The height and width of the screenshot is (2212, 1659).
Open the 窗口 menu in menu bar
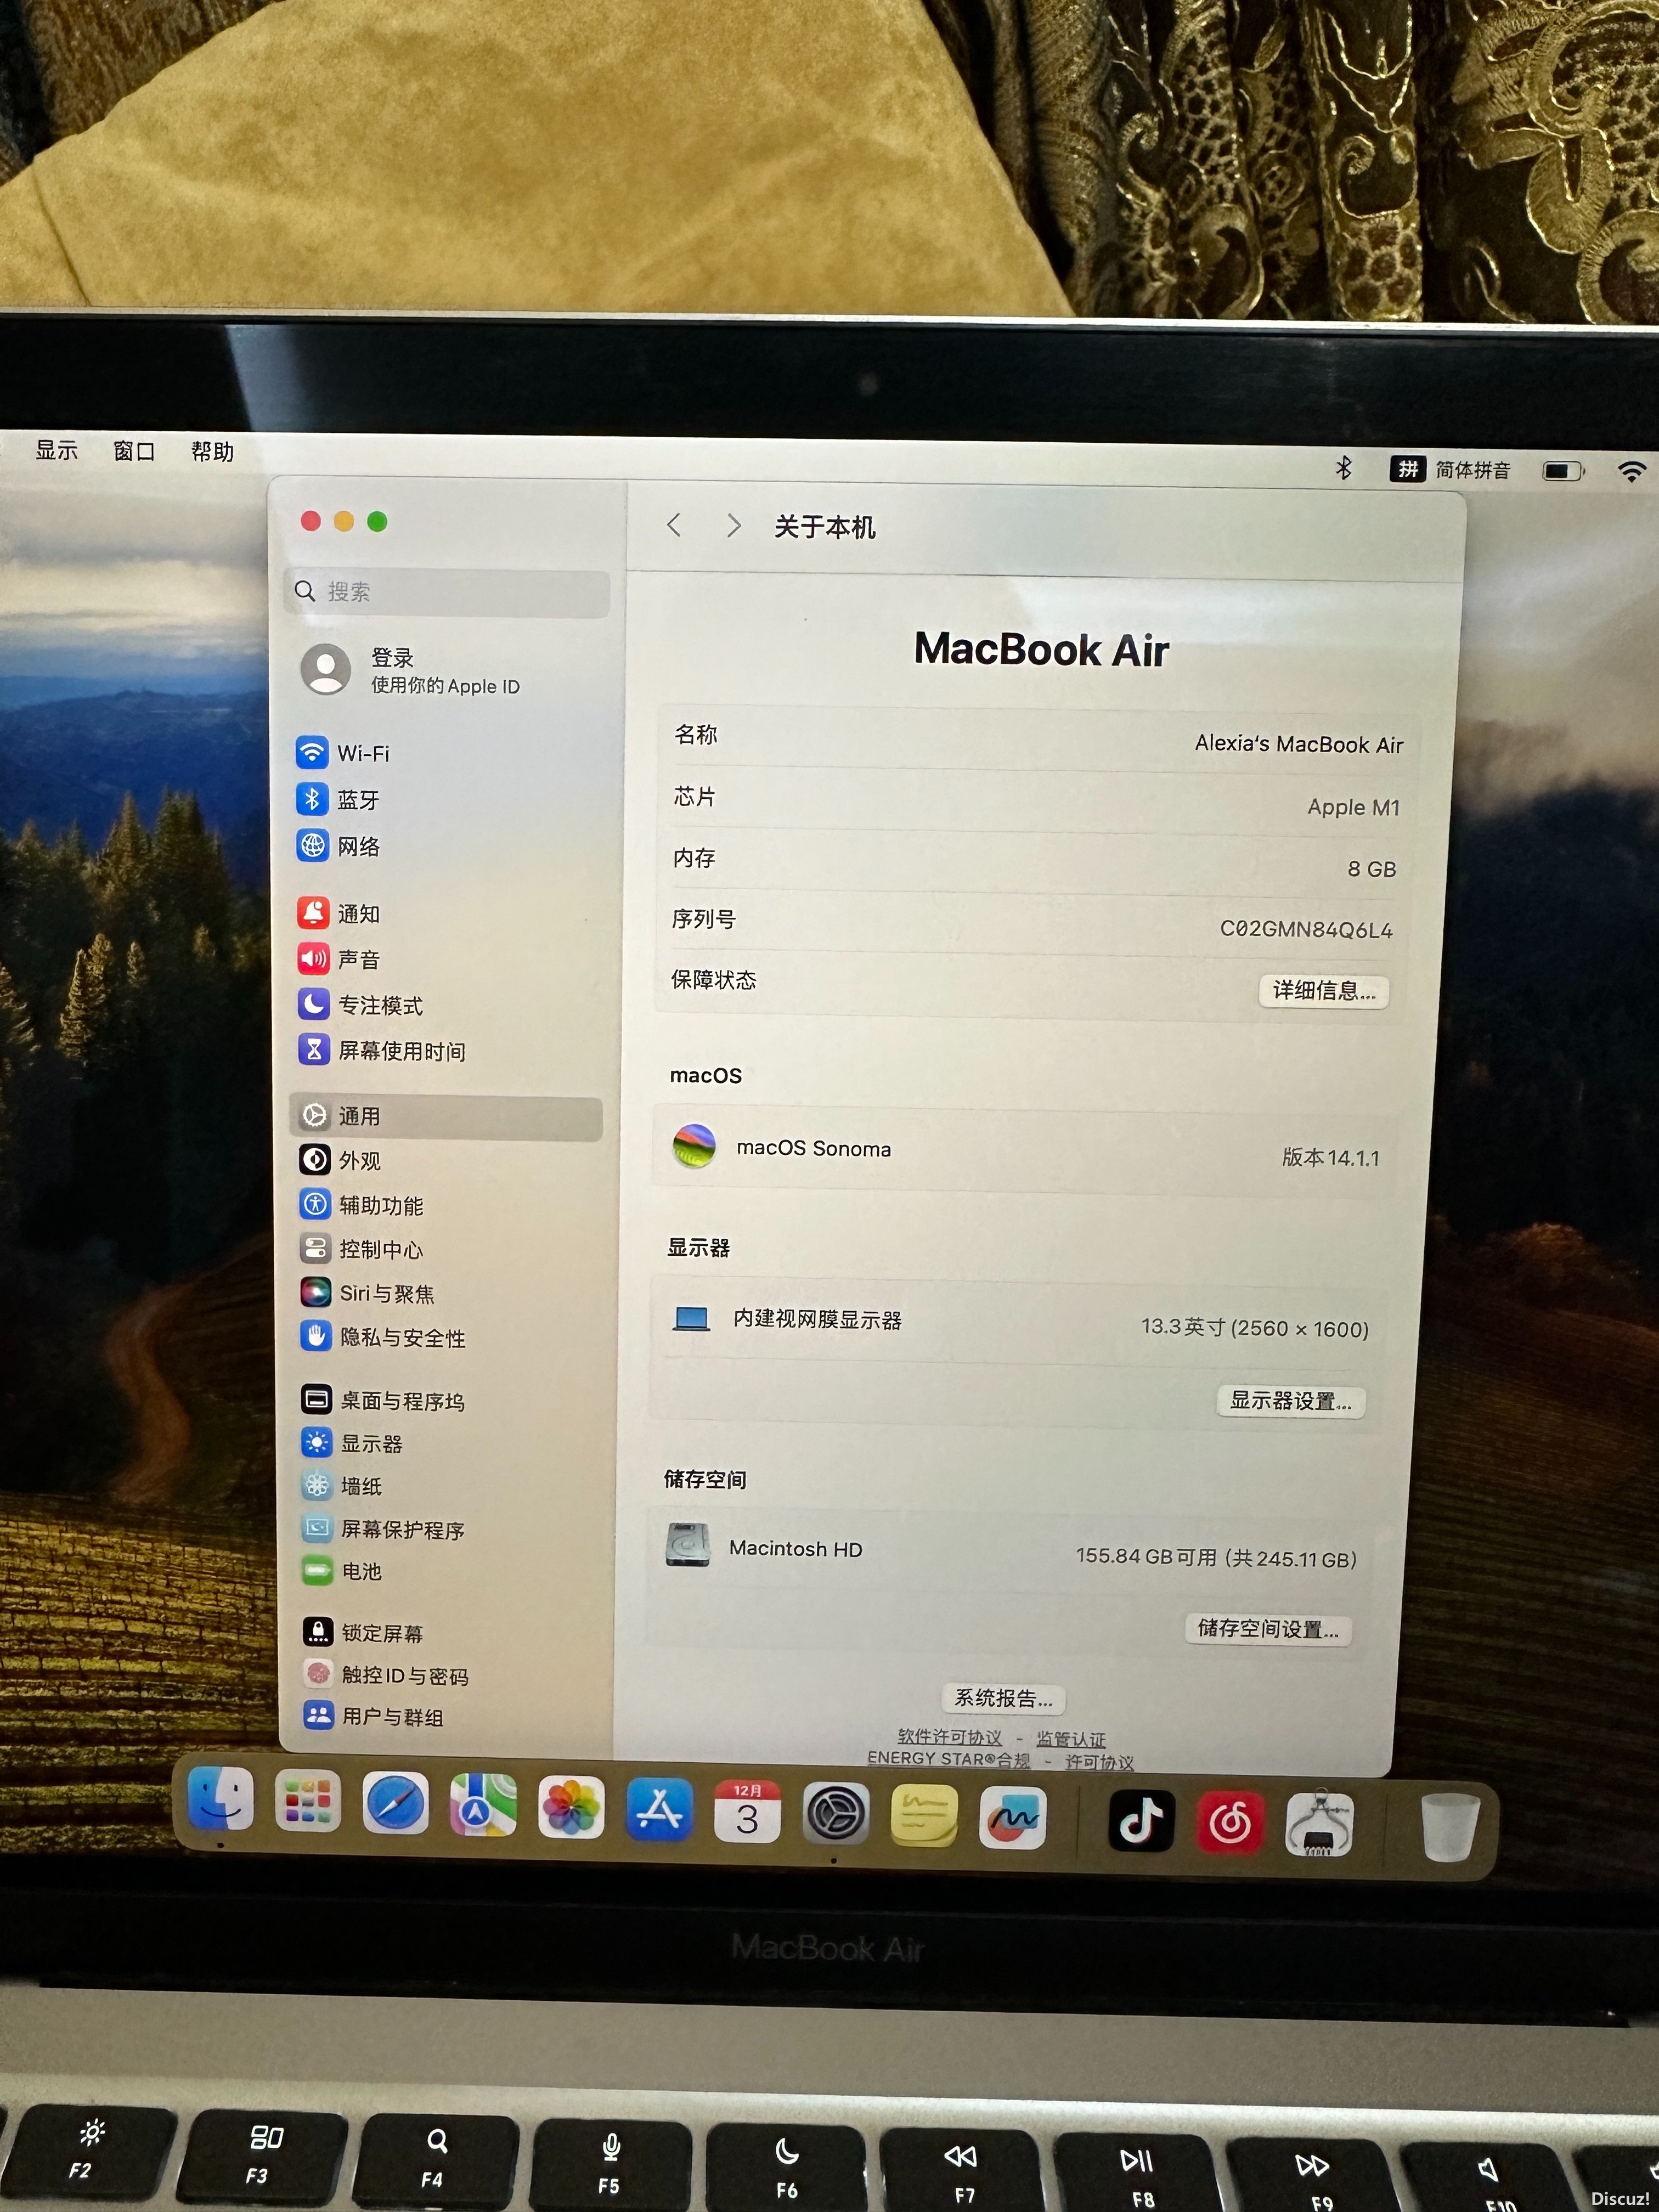coord(134,451)
